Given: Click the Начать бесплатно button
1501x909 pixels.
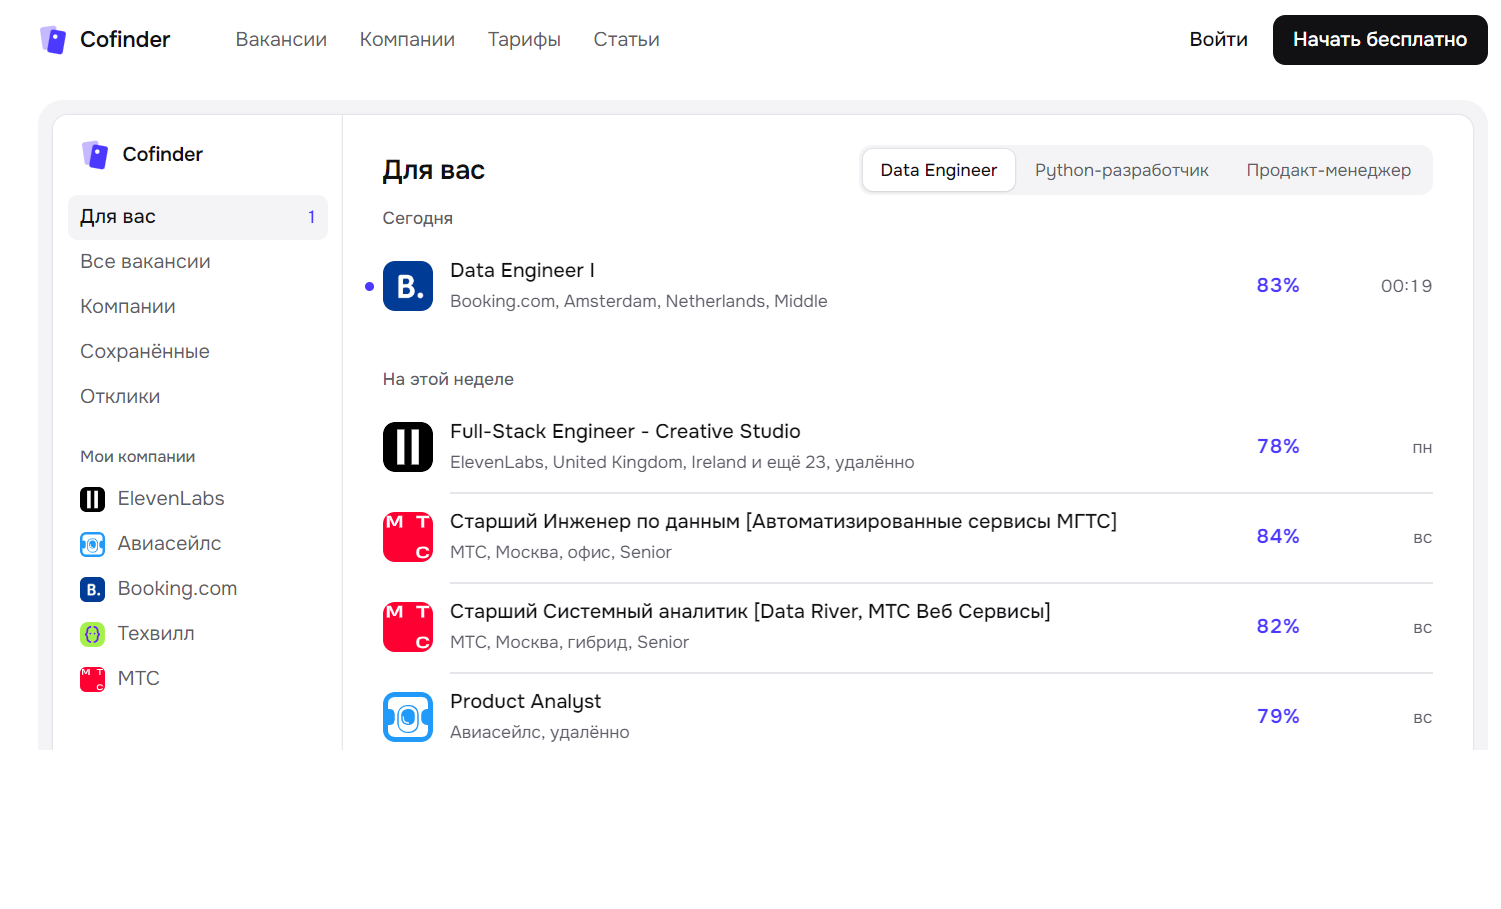Looking at the screenshot, I should click(x=1380, y=40).
